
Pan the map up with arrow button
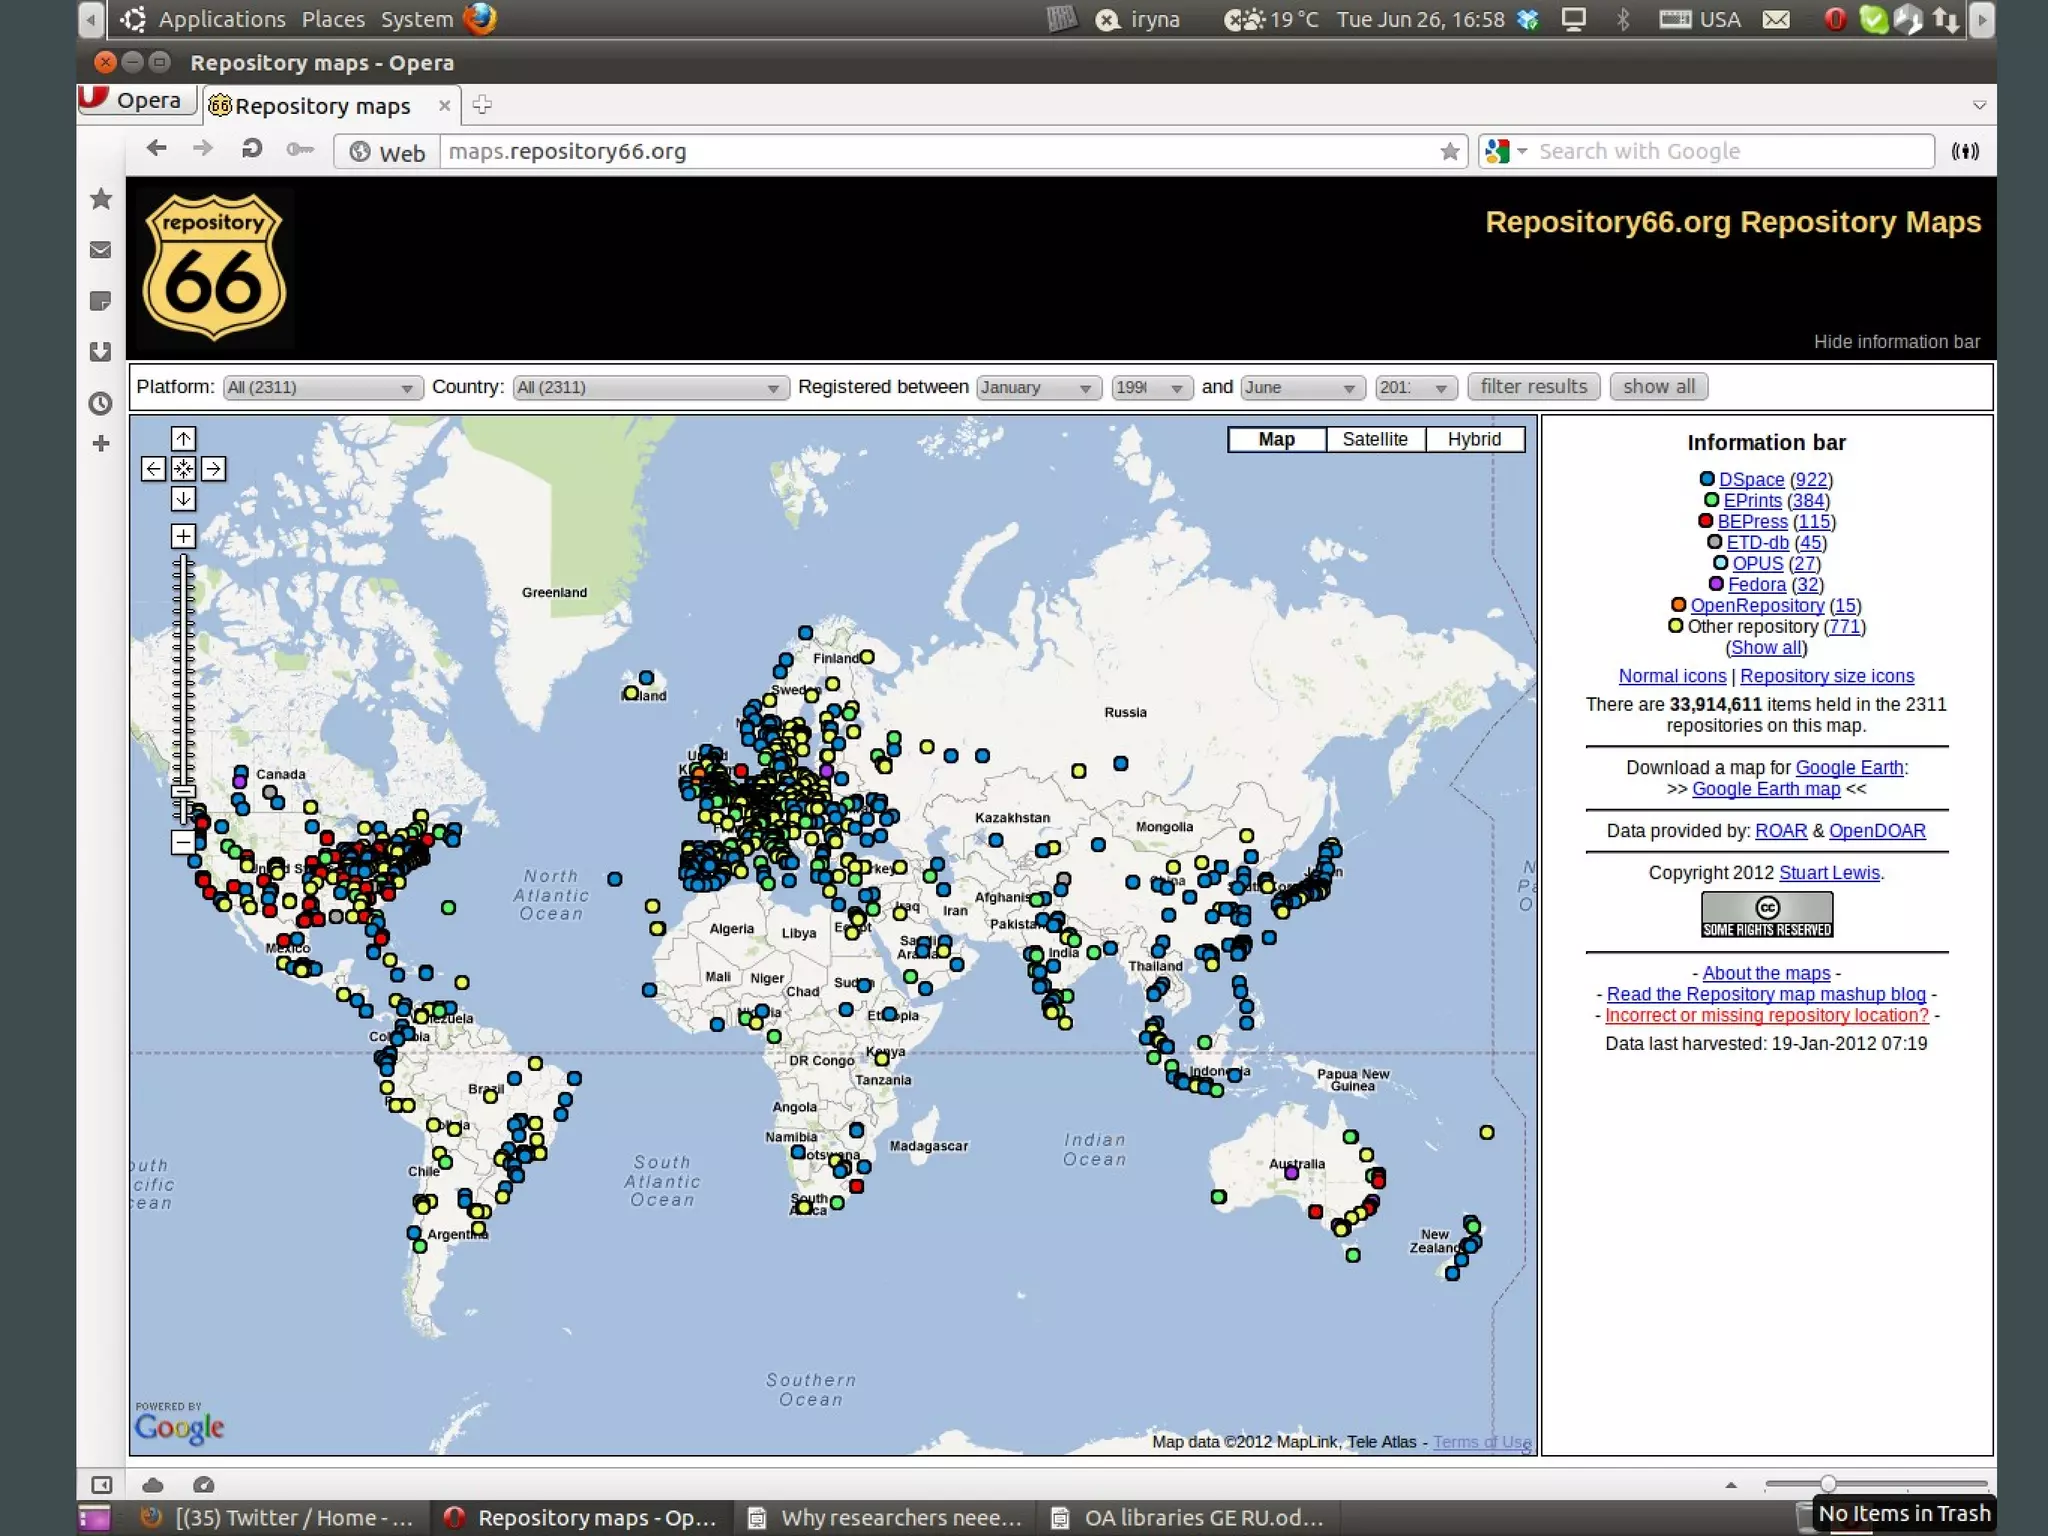pos(183,438)
